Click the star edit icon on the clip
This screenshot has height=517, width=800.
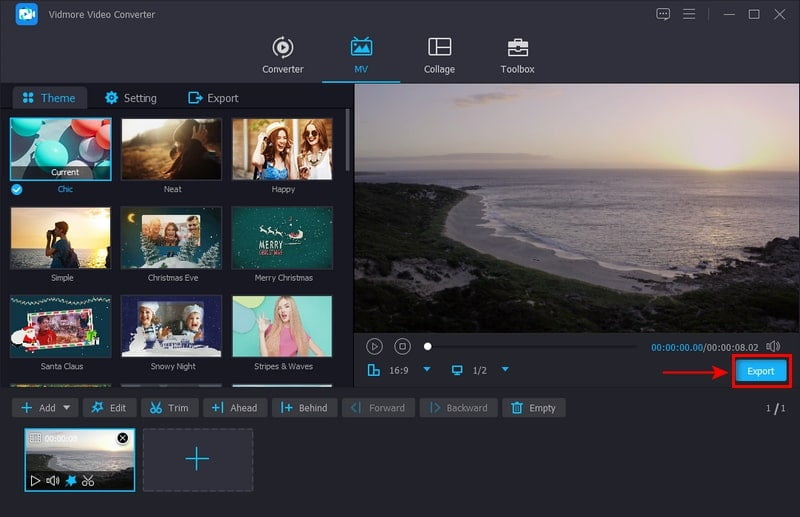[70, 481]
